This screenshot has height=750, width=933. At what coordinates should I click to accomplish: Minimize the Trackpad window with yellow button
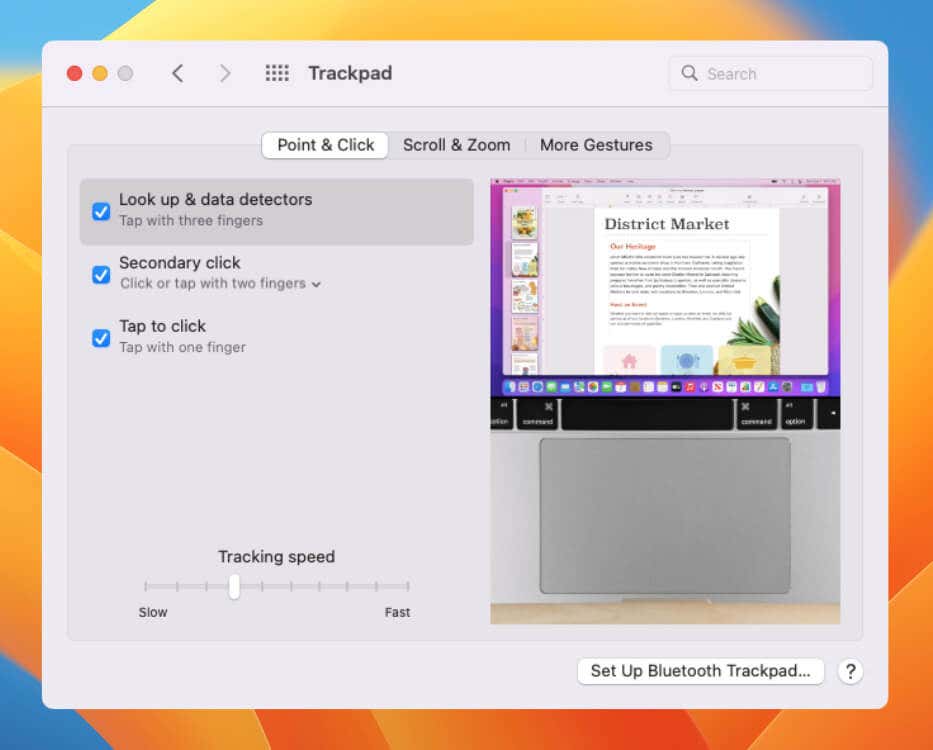100,73
